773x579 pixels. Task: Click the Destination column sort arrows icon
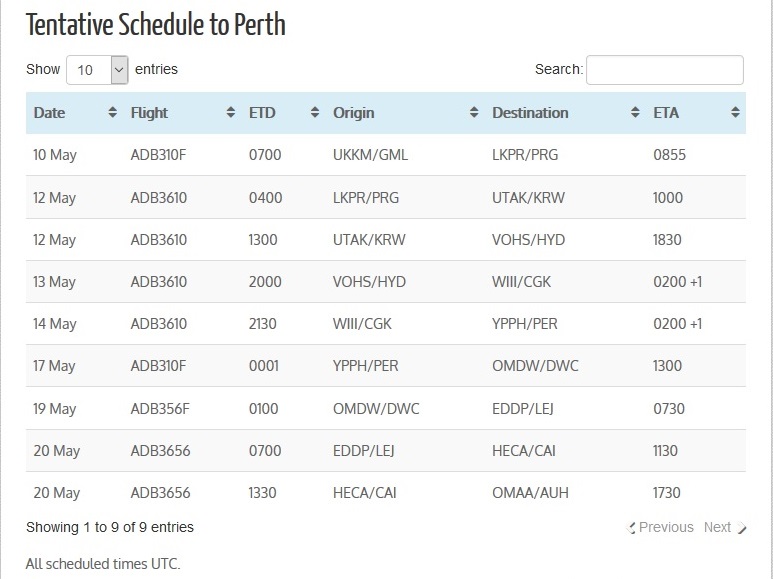pyautogui.click(x=635, y=112)
